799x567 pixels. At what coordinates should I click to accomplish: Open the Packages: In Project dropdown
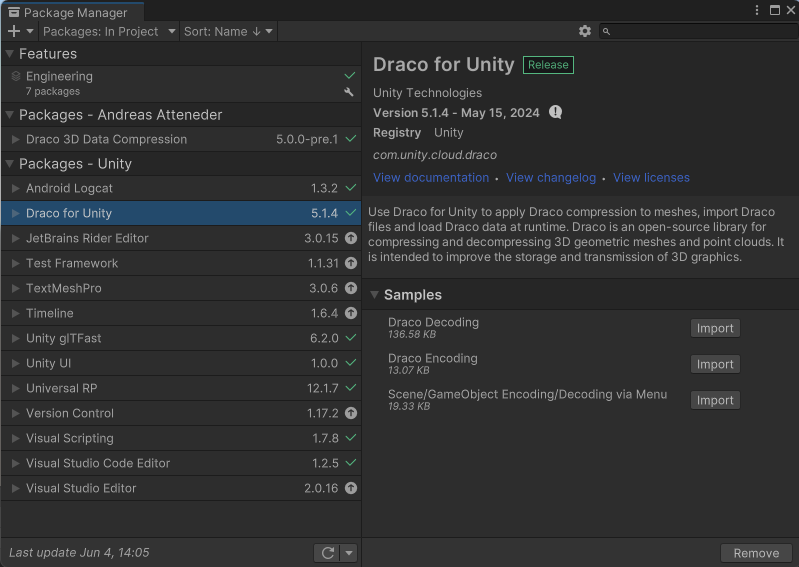(109, 32)
